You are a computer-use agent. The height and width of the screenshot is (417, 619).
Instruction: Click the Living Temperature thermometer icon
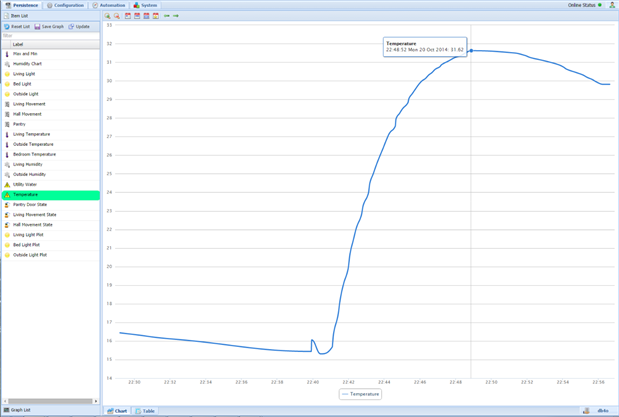tap(7, 134)
